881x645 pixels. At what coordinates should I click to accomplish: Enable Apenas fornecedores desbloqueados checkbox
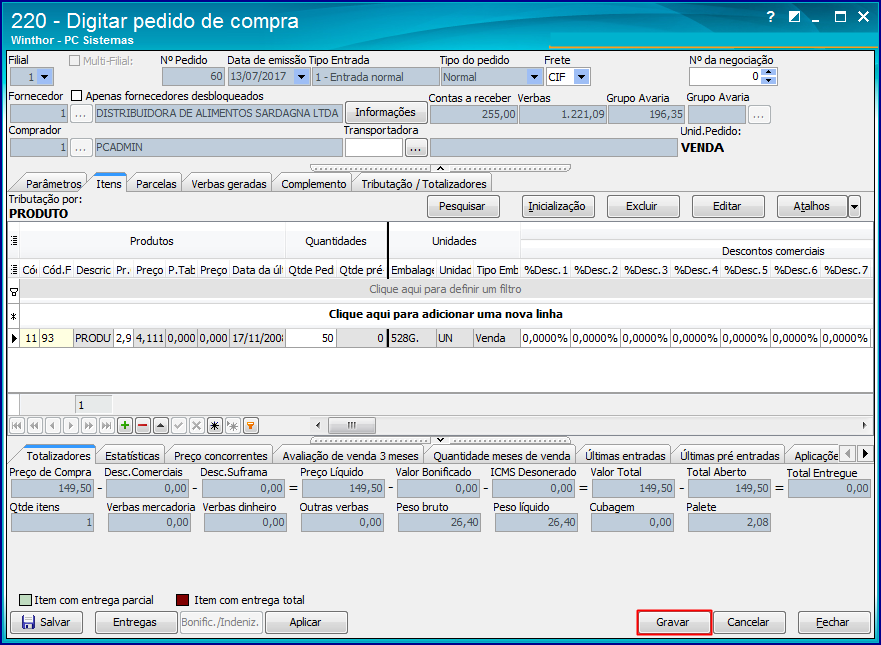[x=77, y=96]
